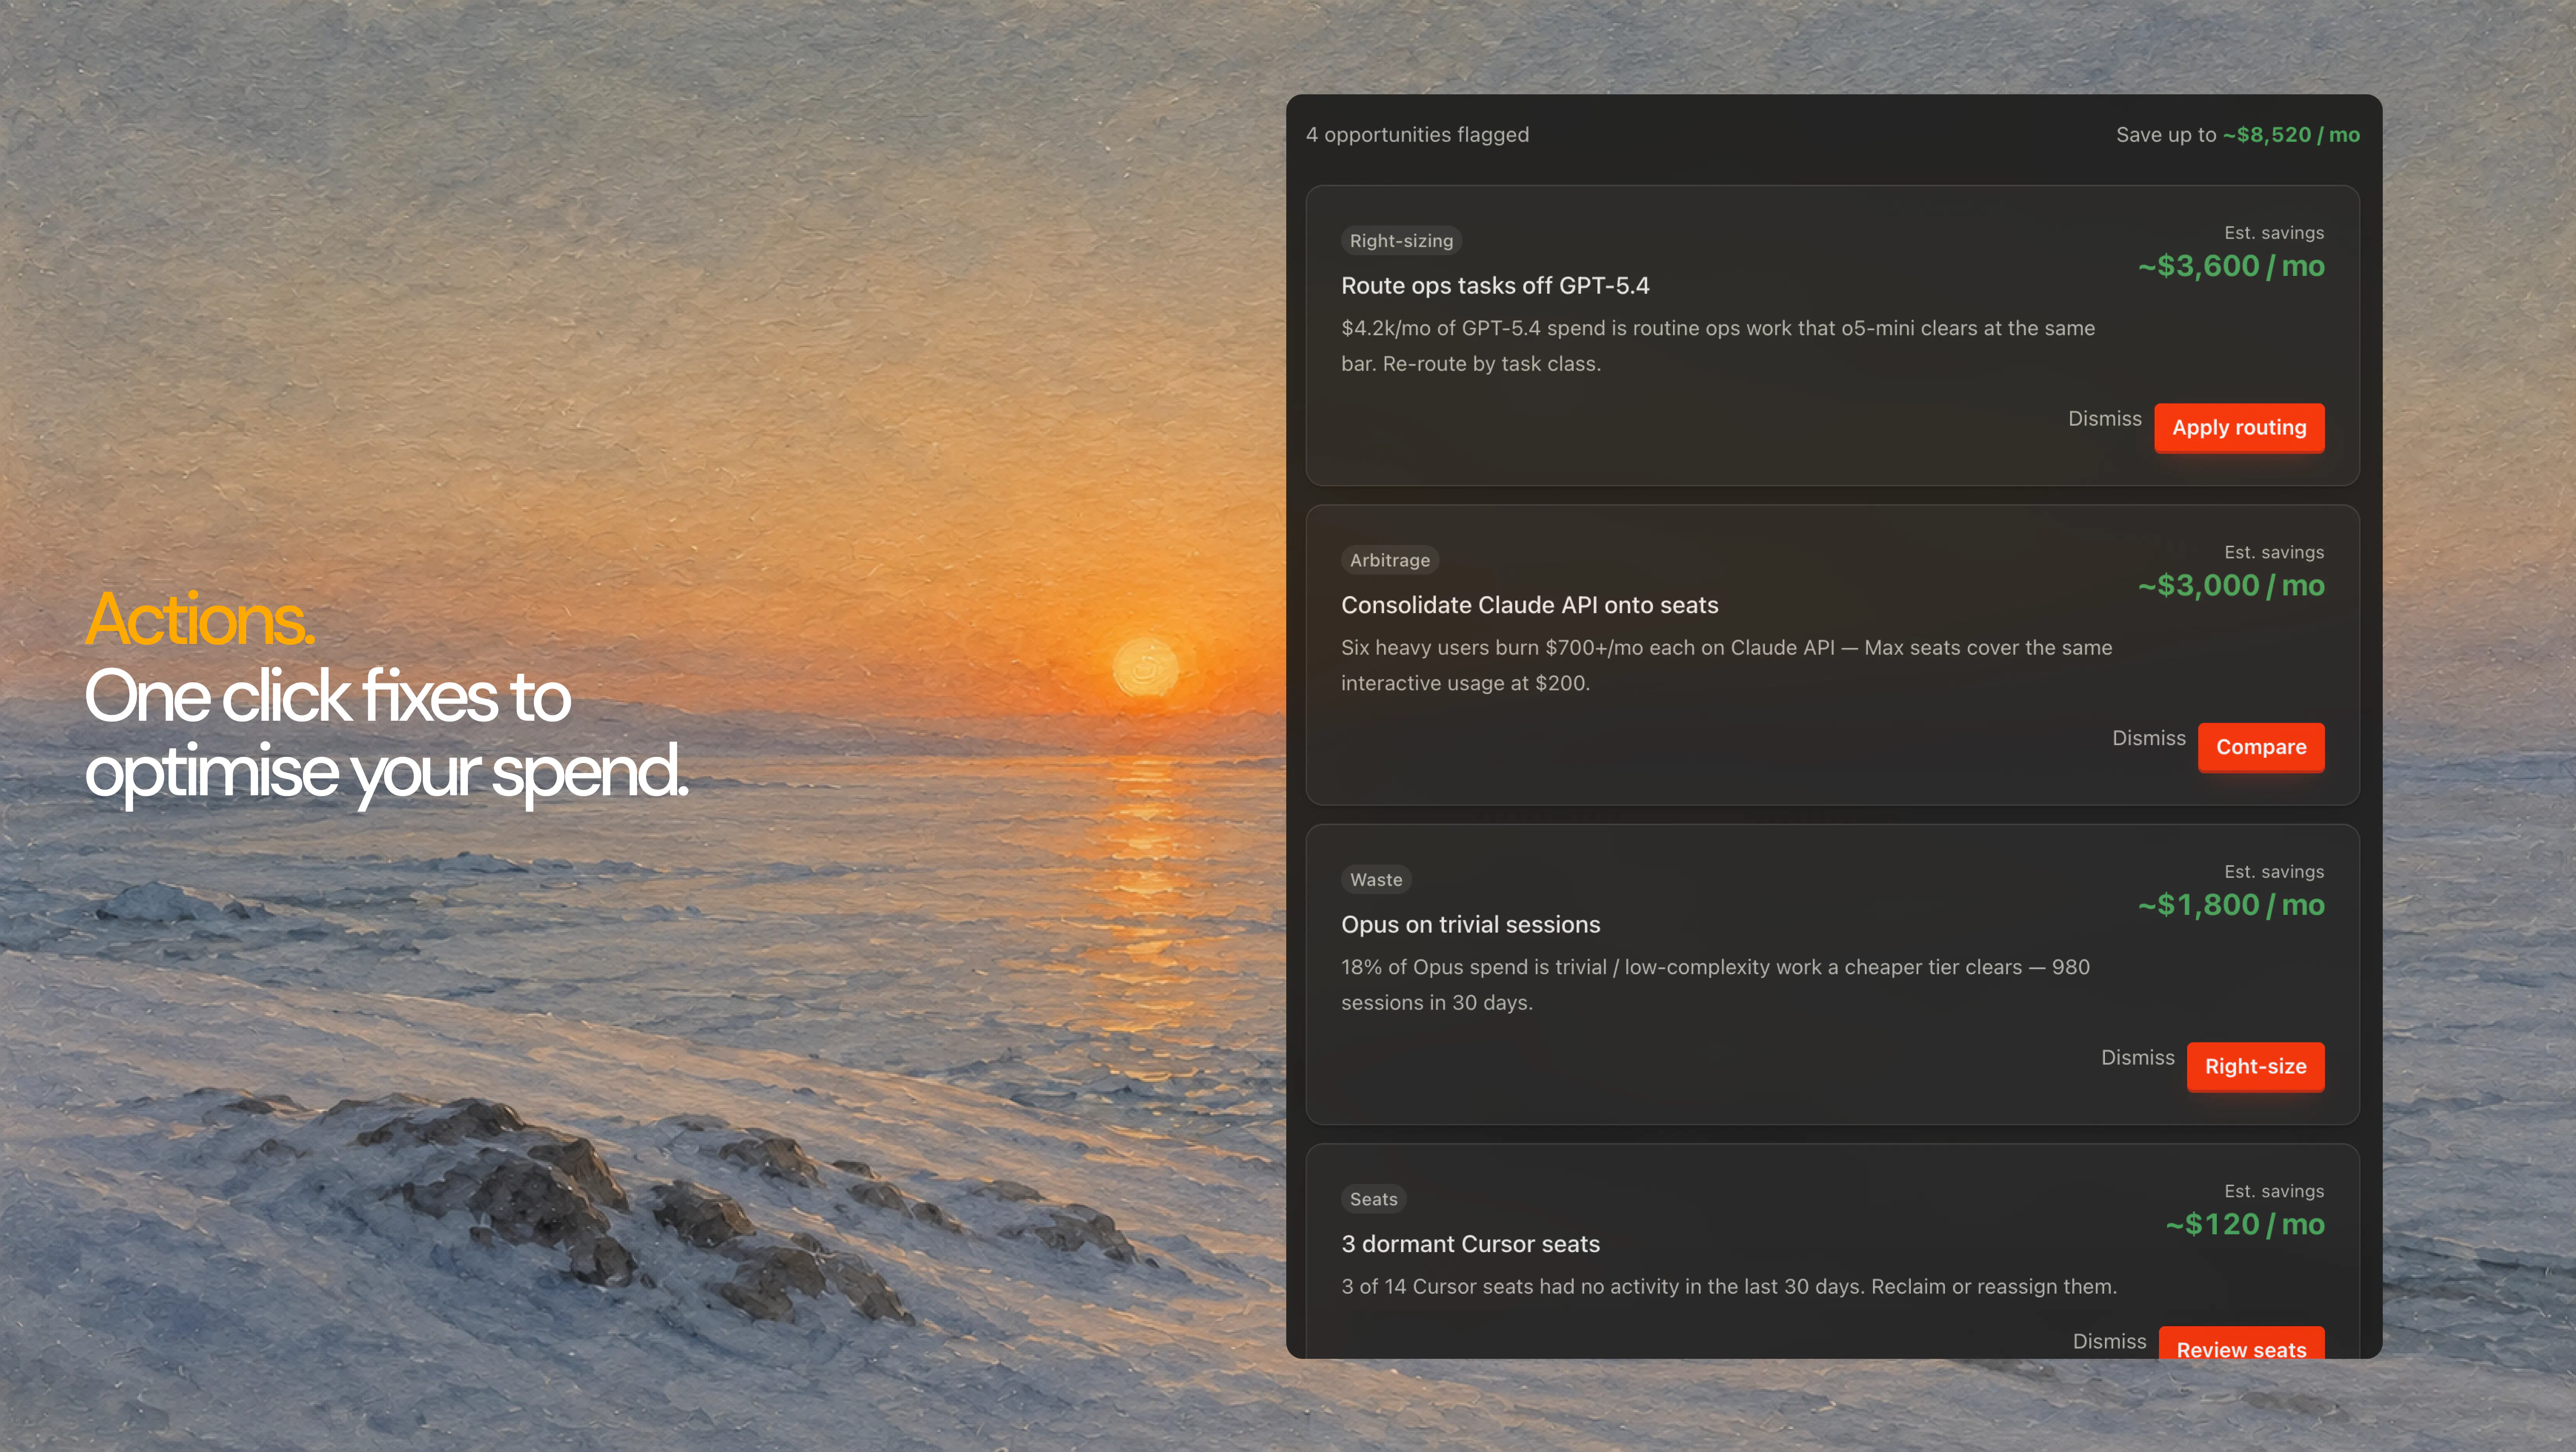Viewport: 2576px width, 1452px height.
Task: Click the Right-size button
Action: (2256, 1067)
